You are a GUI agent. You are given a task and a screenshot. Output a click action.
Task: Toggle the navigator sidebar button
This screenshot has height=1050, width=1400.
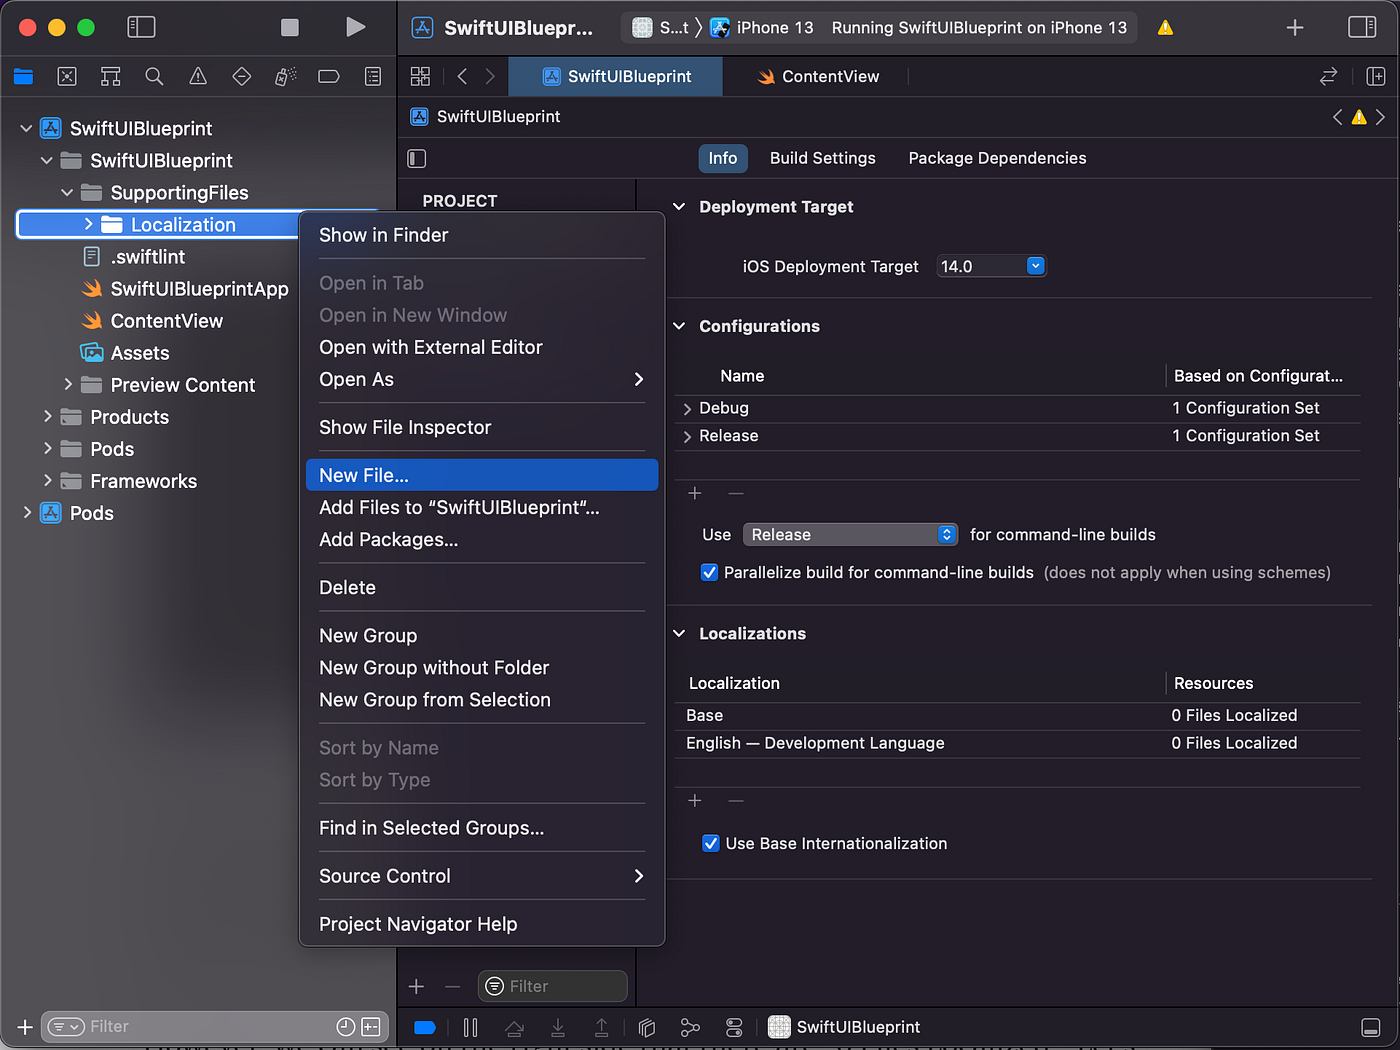[x=141, y=27]
